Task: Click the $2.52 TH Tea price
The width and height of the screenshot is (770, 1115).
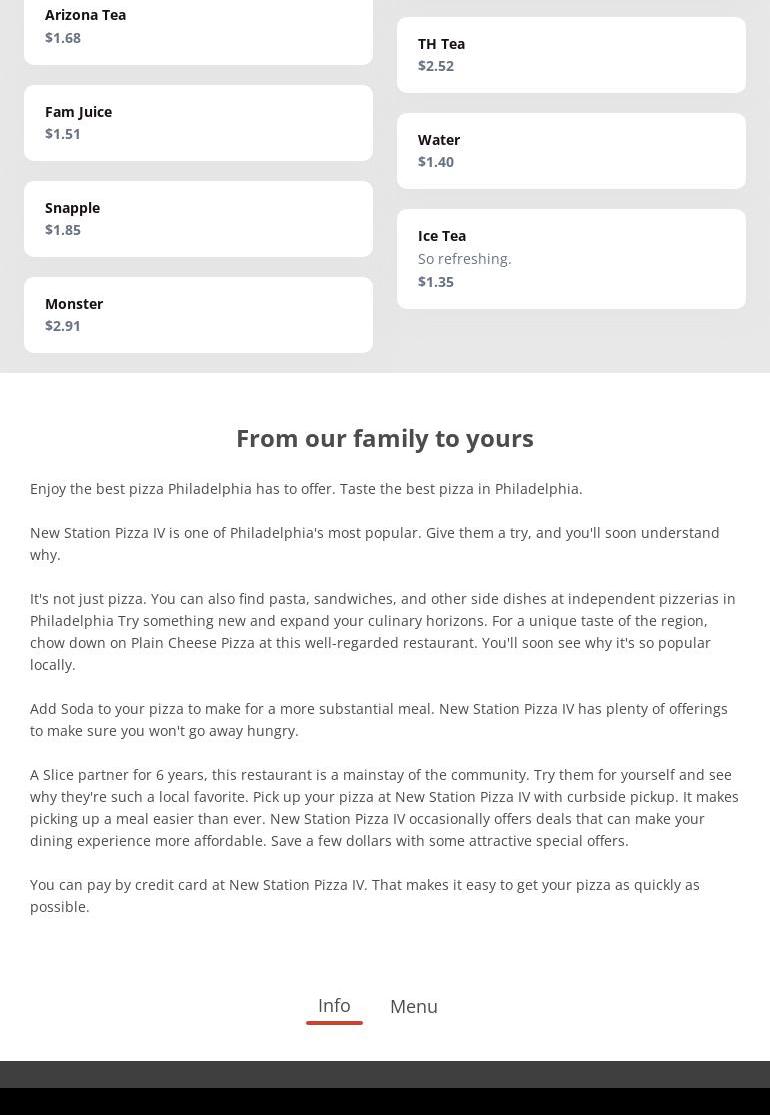Action: (436, 66)
